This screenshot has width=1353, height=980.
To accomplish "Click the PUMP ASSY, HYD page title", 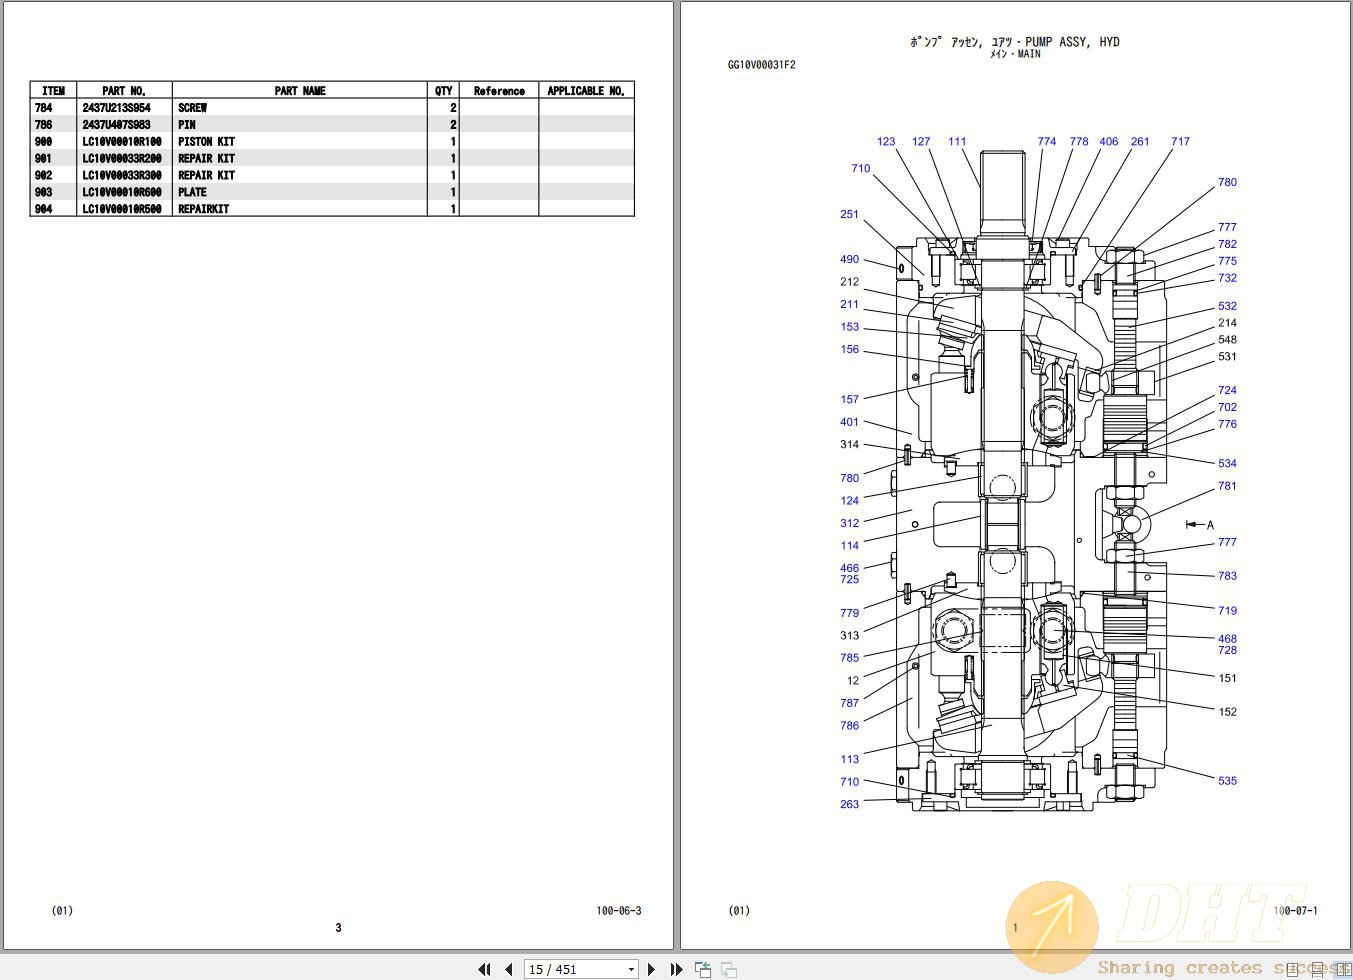I will pyautogui.click(x=1072, y=42).
